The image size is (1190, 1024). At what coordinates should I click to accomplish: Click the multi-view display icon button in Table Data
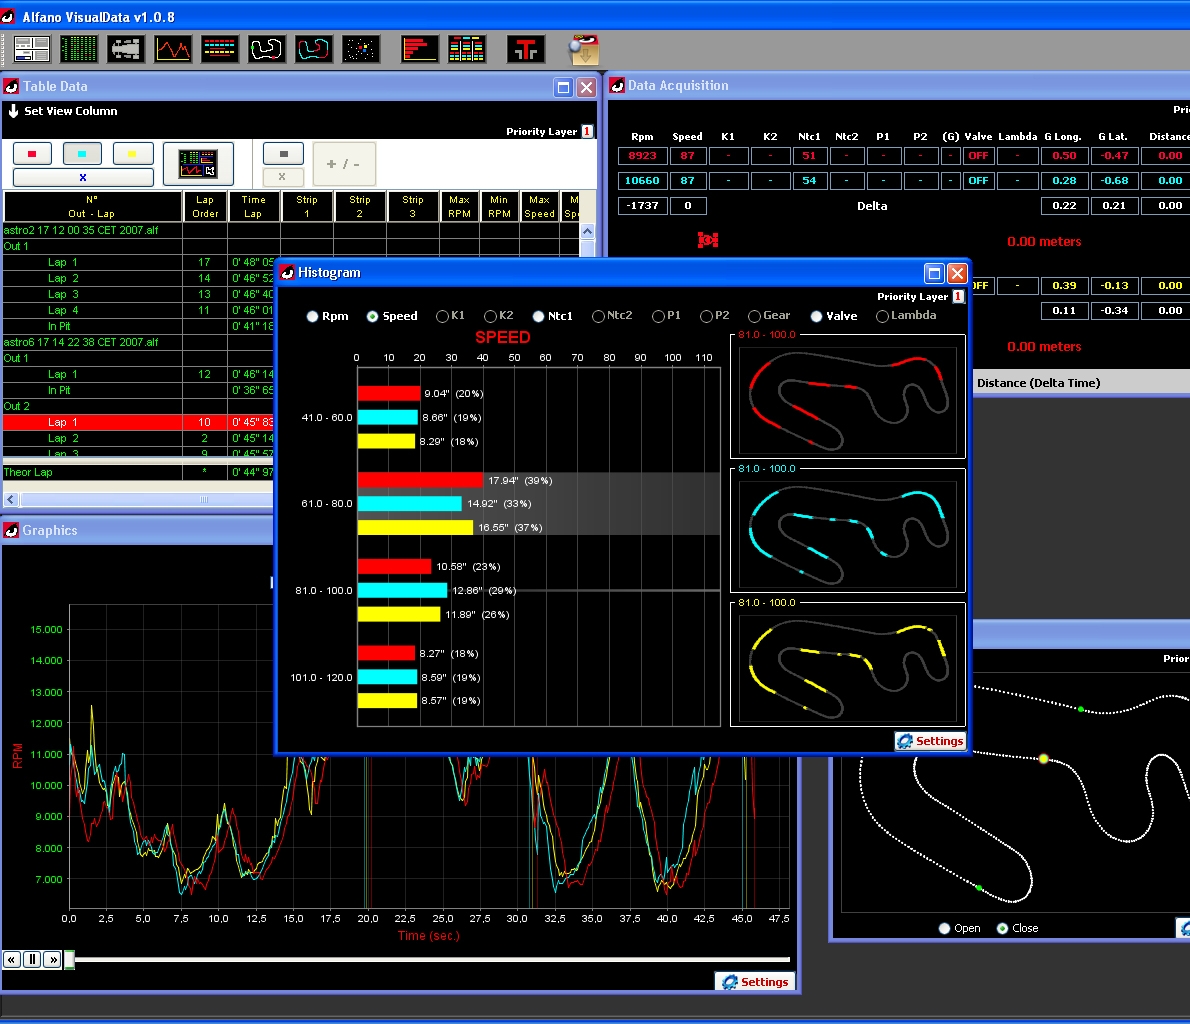198,164
